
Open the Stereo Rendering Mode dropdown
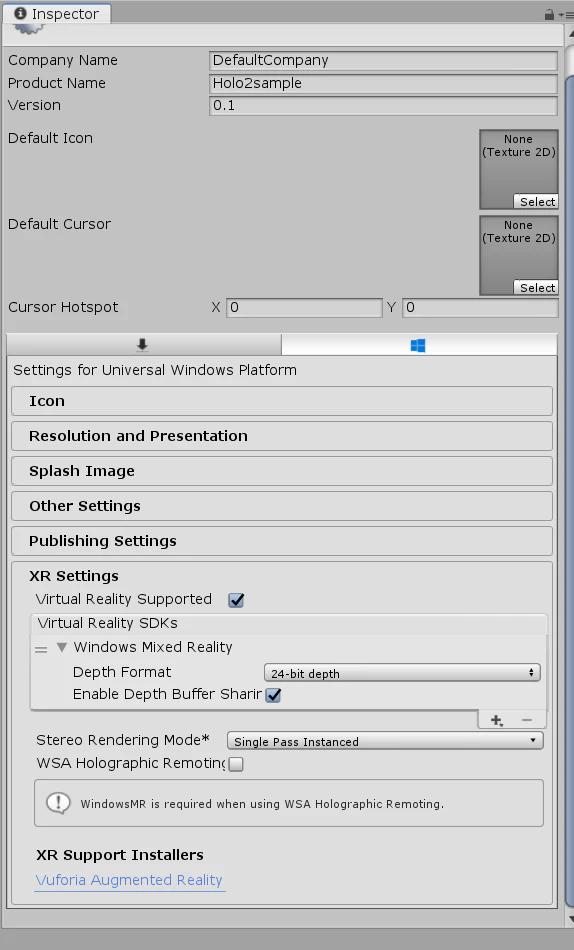385,741
